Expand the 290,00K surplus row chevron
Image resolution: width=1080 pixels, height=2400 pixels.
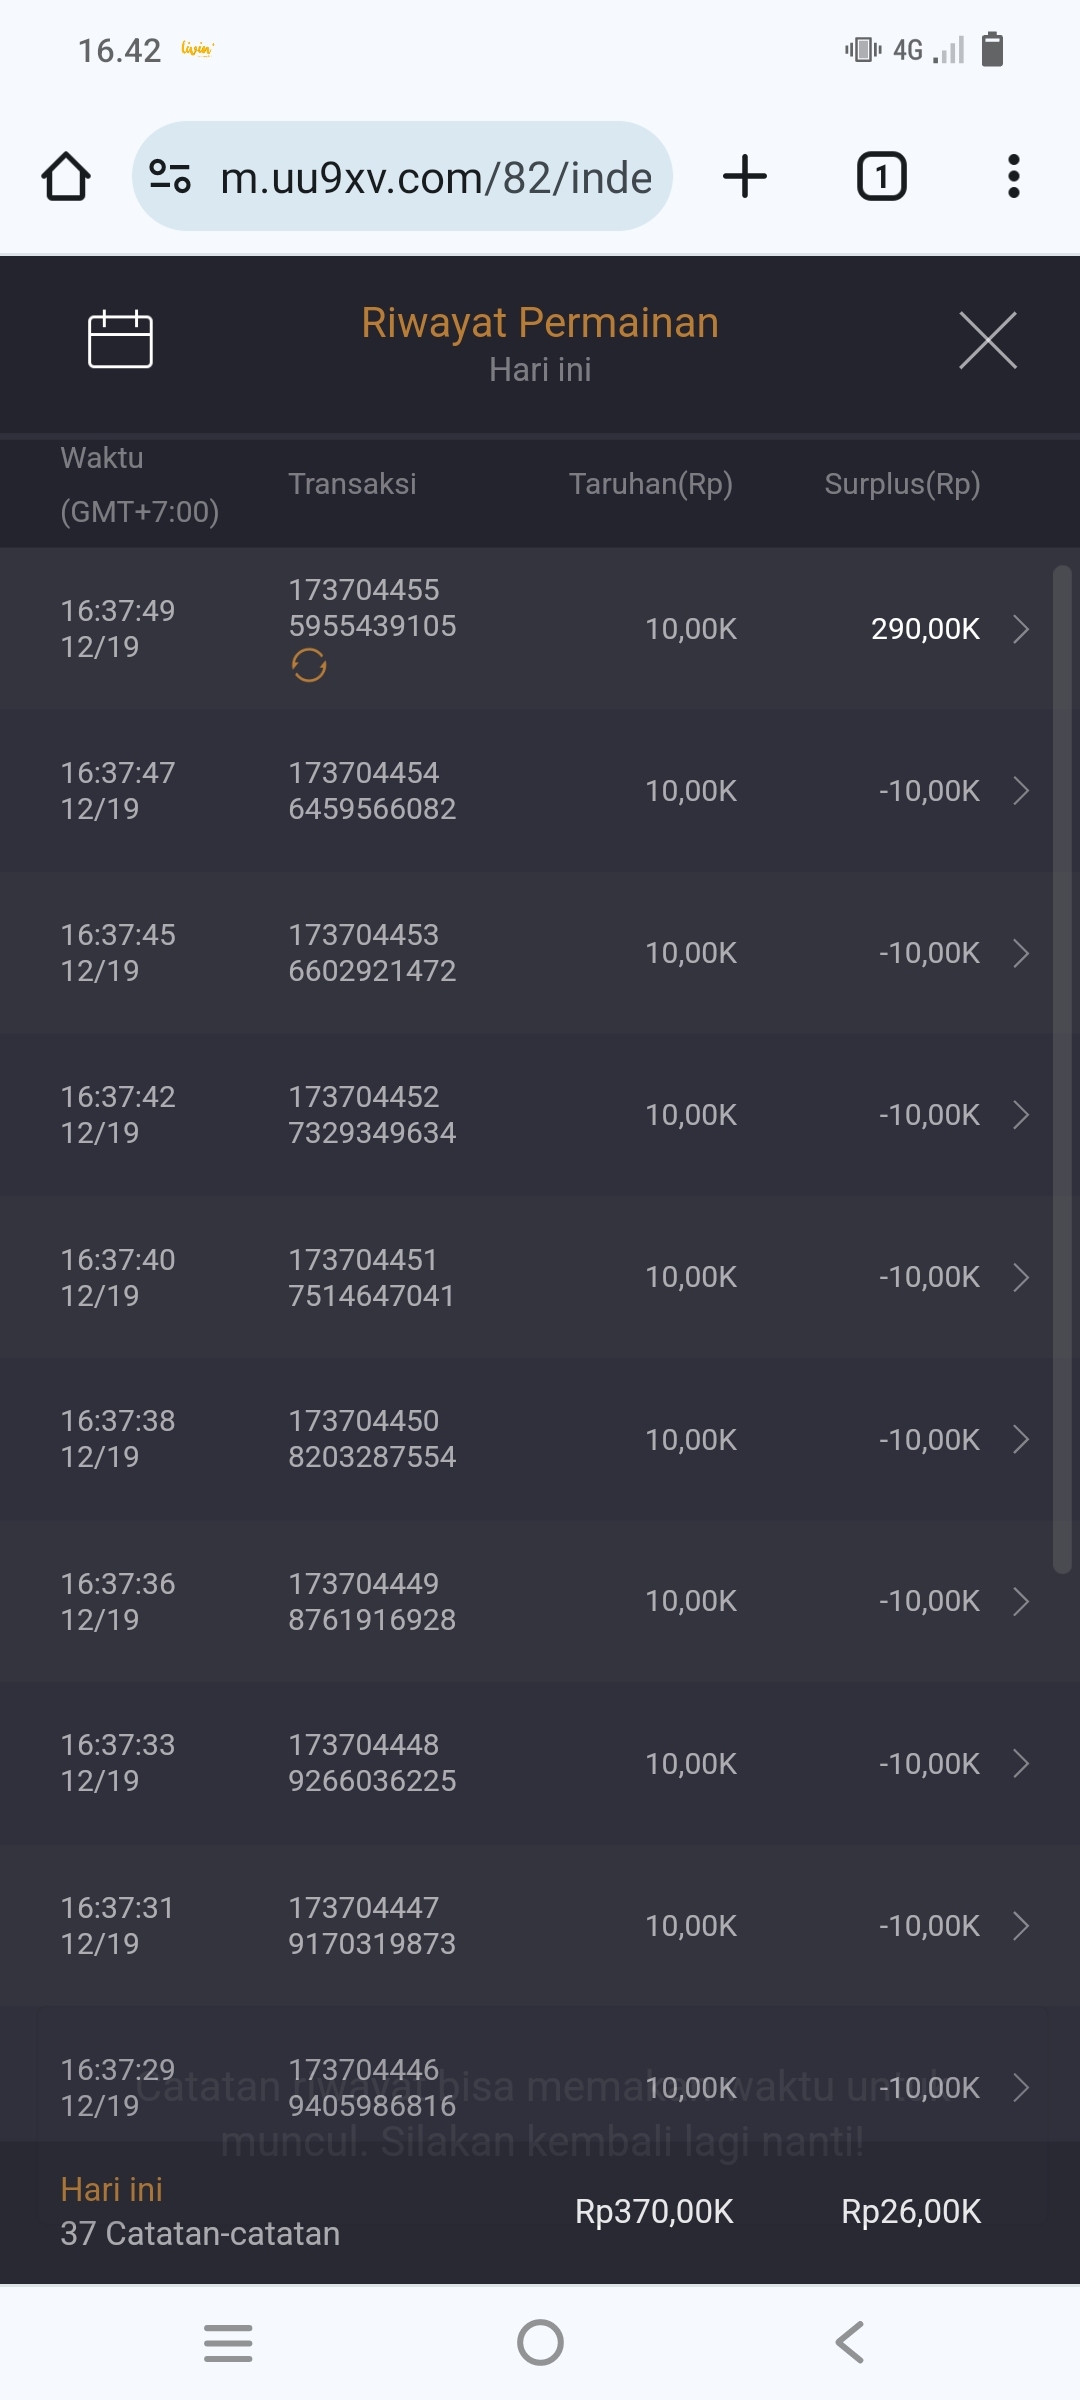coord(1020,629)
